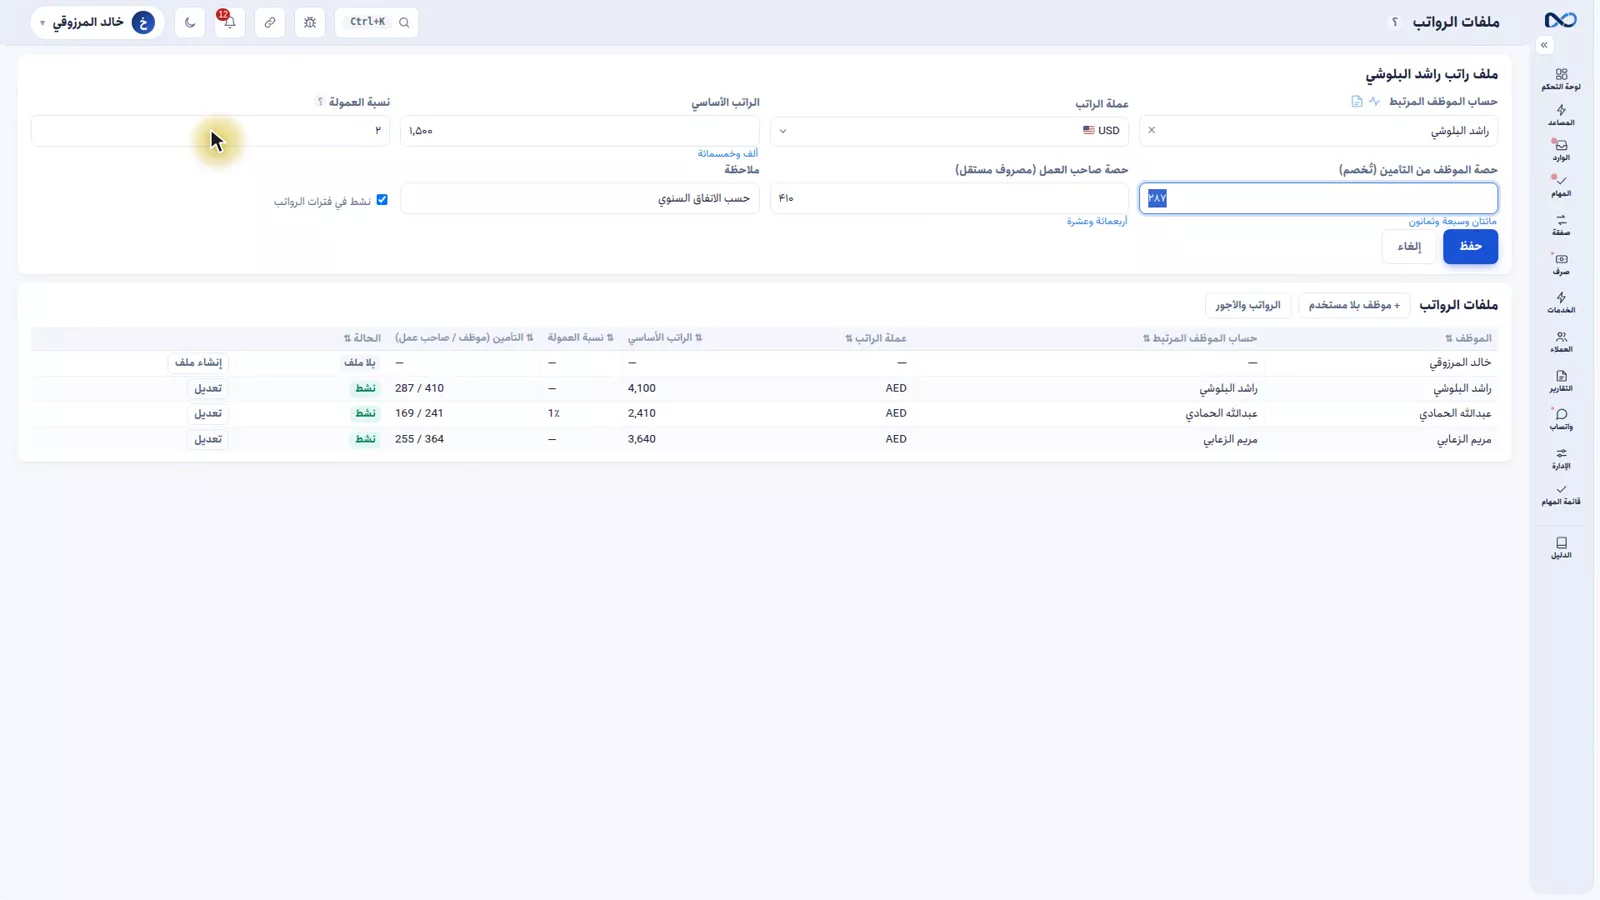Open واتساب WhatsApp sidebar item

[x=1561, y=420]
